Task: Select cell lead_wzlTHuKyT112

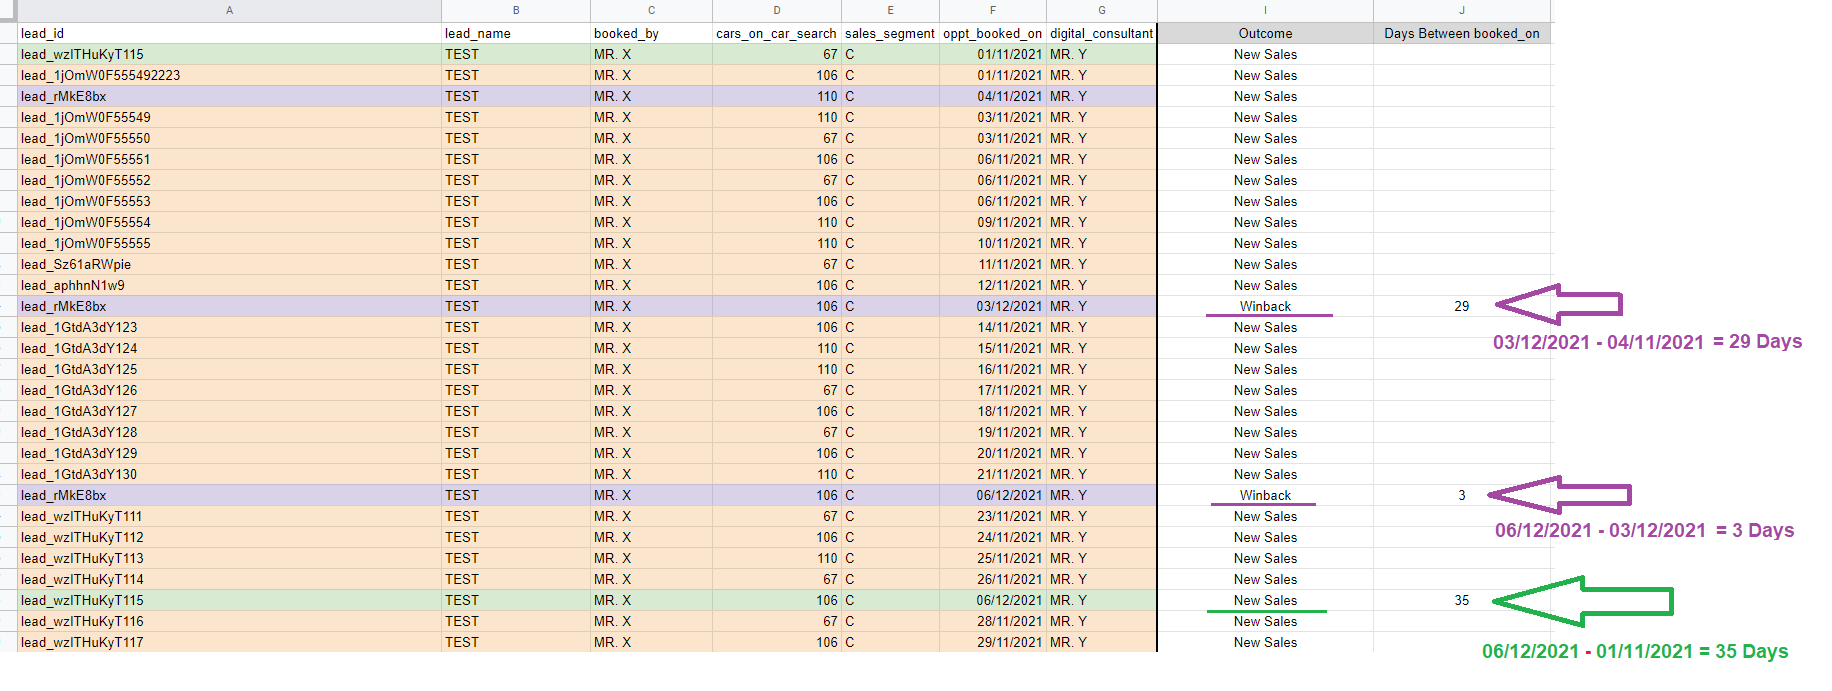Action: pyautogui.click(x=229, y=537)
